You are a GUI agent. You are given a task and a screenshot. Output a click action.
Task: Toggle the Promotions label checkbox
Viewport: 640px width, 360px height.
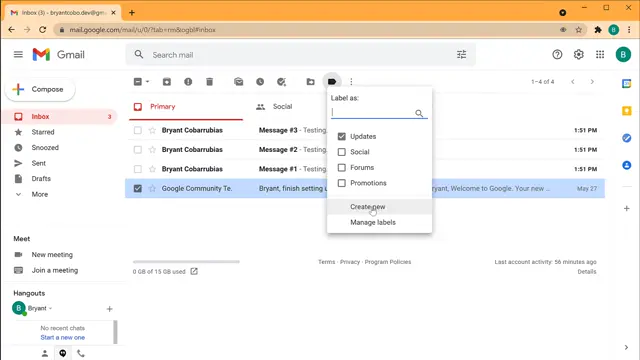point(342,183)
